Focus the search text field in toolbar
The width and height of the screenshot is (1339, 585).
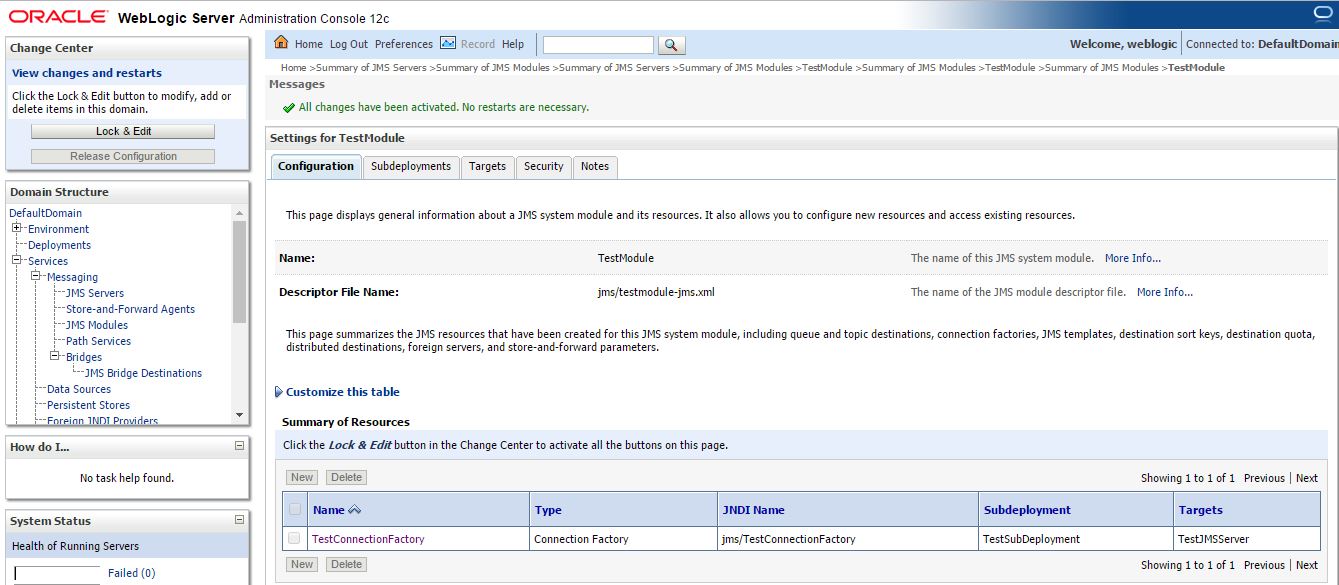(x=598, y=45)
